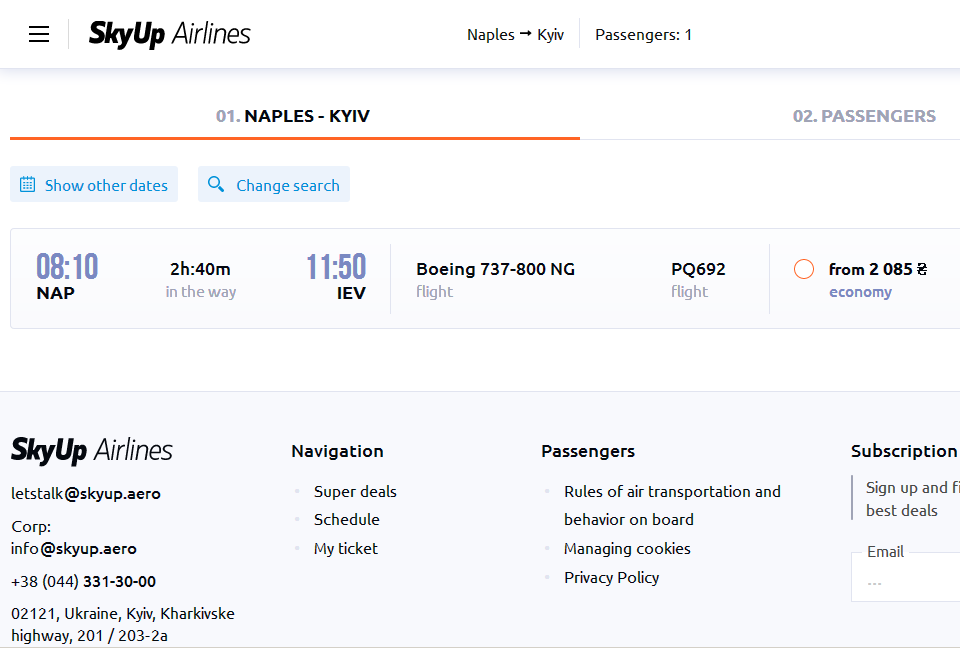Click the info@skyup.aero corporate email
The width and height of the screenshot is (960, 648).
74,548
